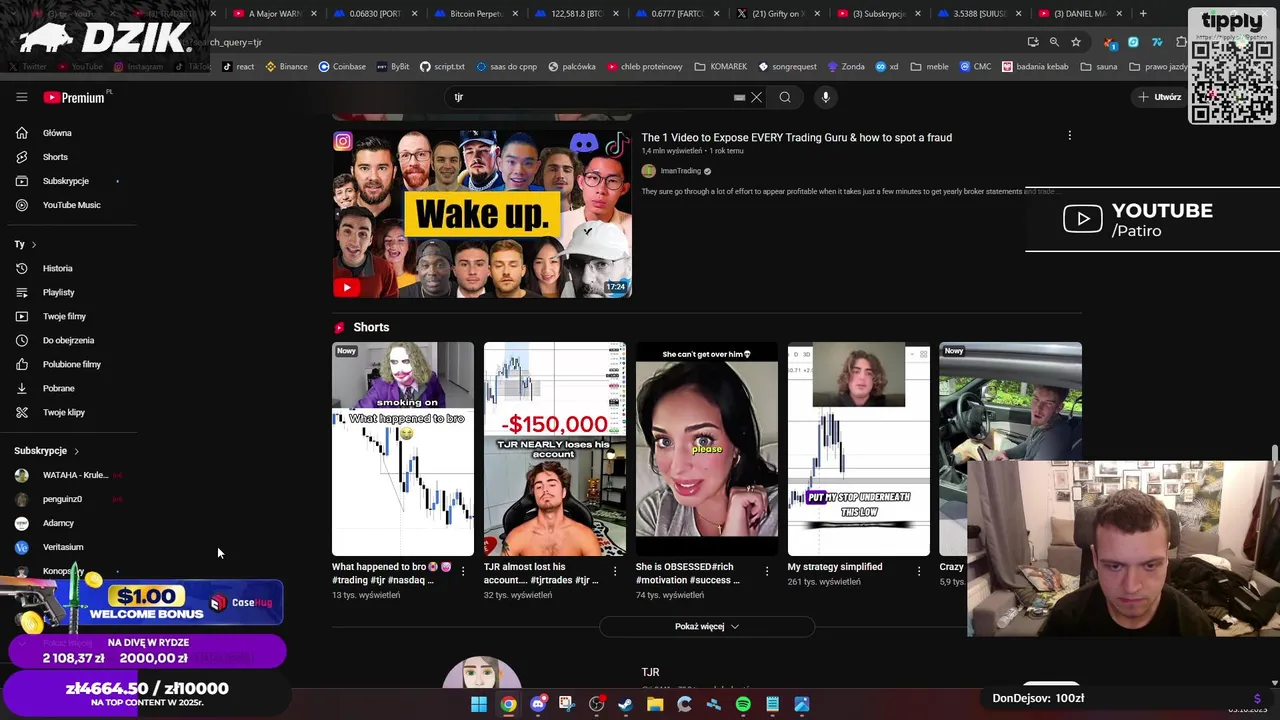
Task: Click the Utwórz create button
Action: point(1159,97)
